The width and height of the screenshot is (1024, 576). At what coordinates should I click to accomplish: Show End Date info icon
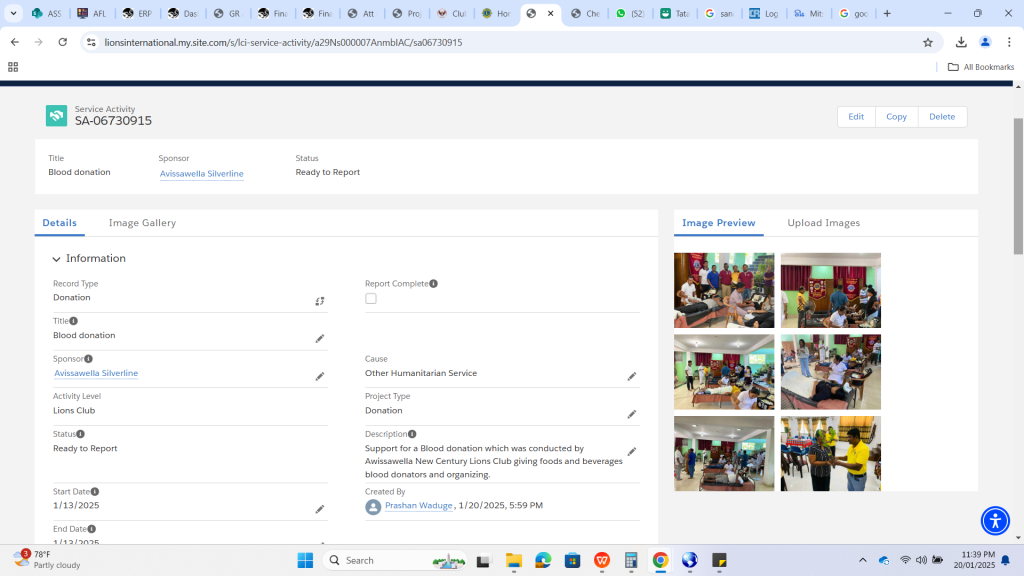pyautogui.click(x=92, y=529)
